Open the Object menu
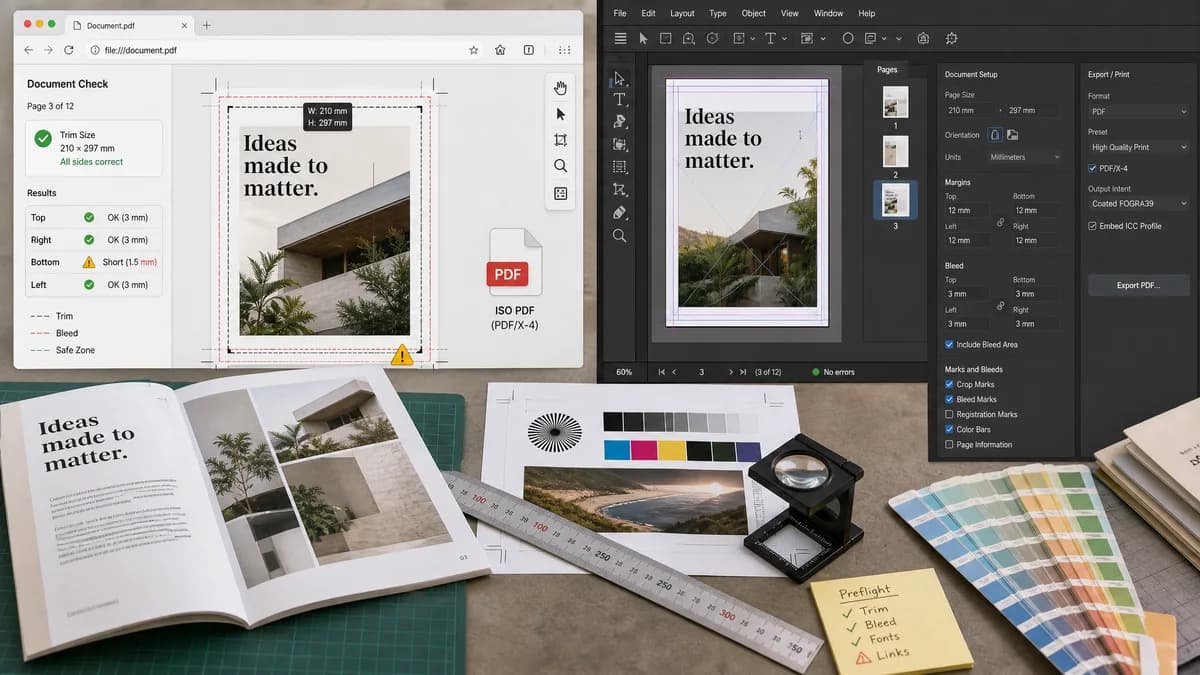The image size is (1200, 675). pos(753,13)
